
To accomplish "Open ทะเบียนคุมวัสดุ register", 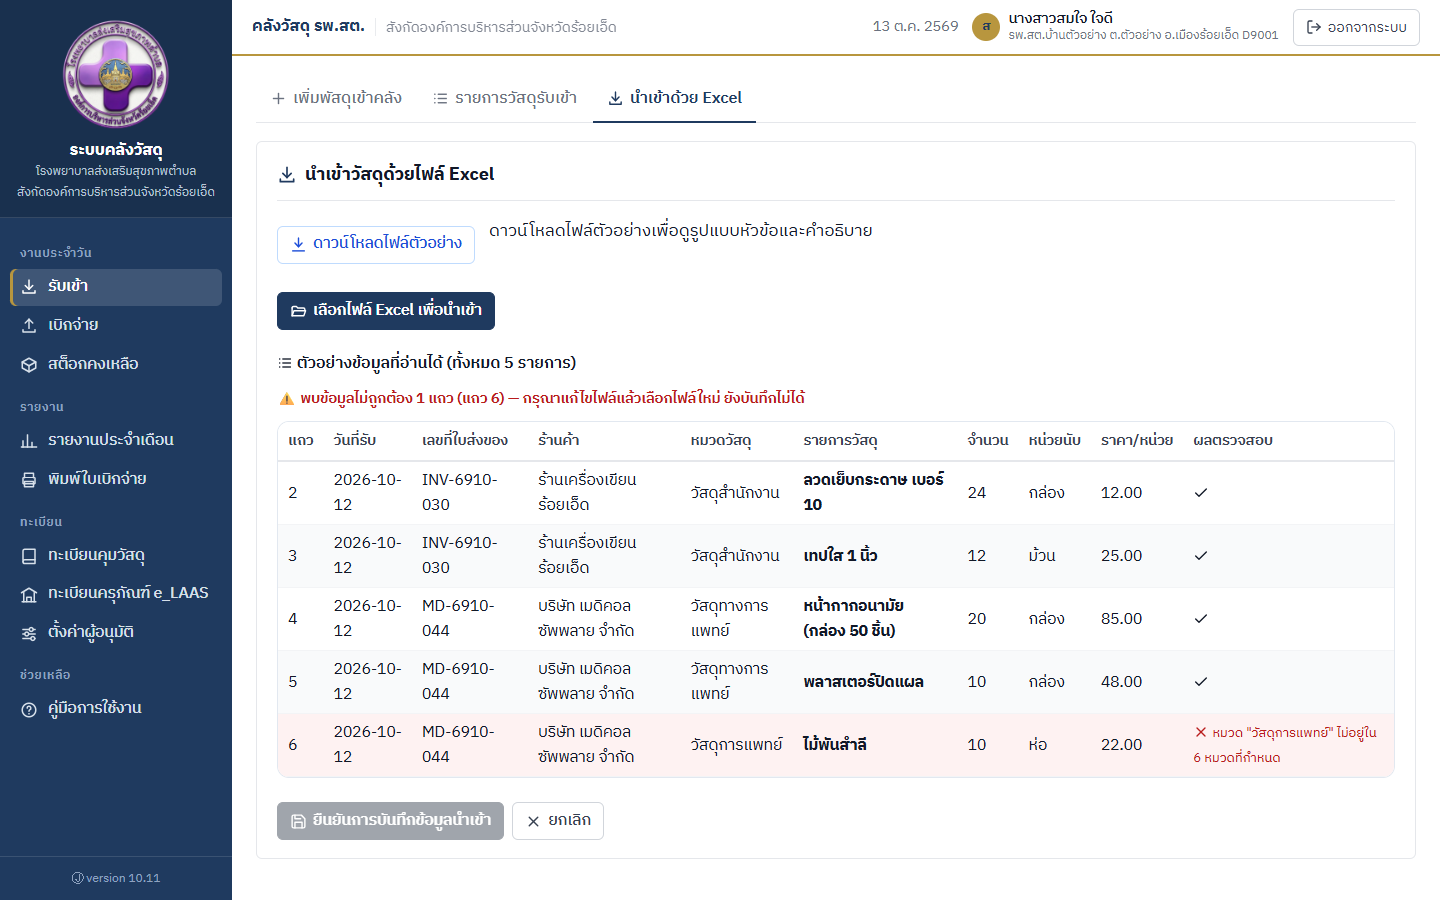I will pos(116,556).
